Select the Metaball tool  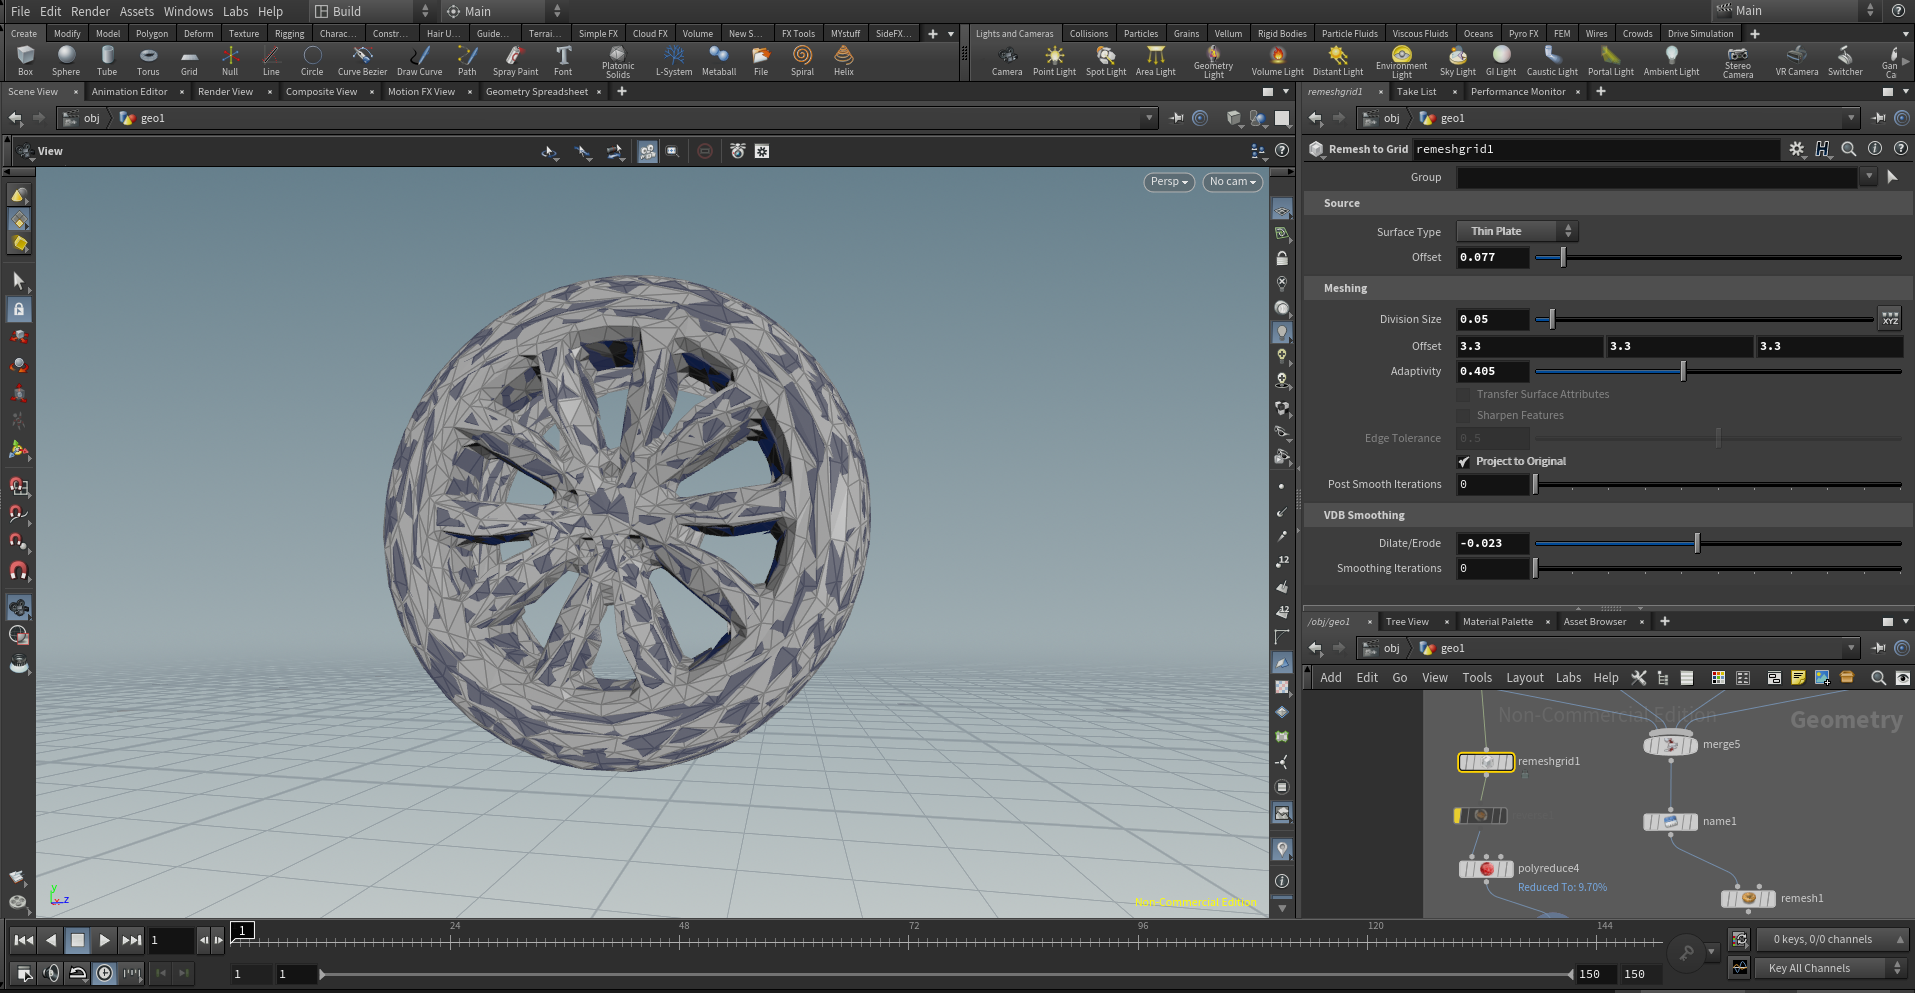(x=719, y=61)
